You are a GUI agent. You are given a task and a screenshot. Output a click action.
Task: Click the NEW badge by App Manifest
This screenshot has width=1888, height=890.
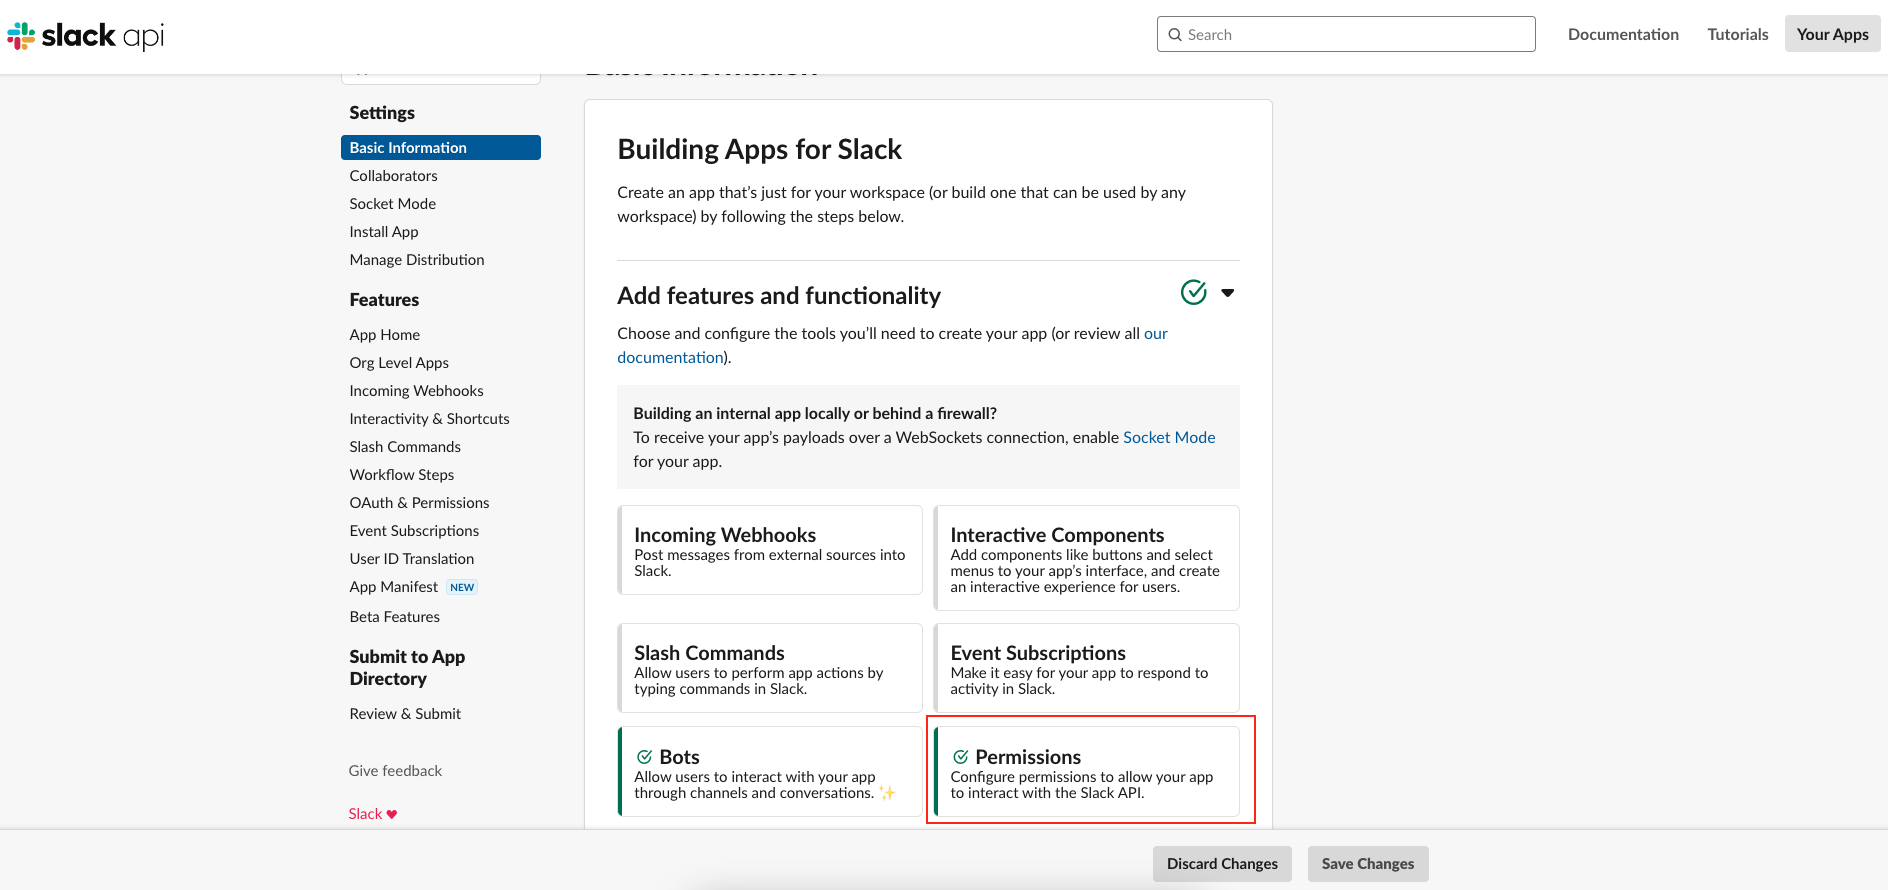[x=462, y=587]
